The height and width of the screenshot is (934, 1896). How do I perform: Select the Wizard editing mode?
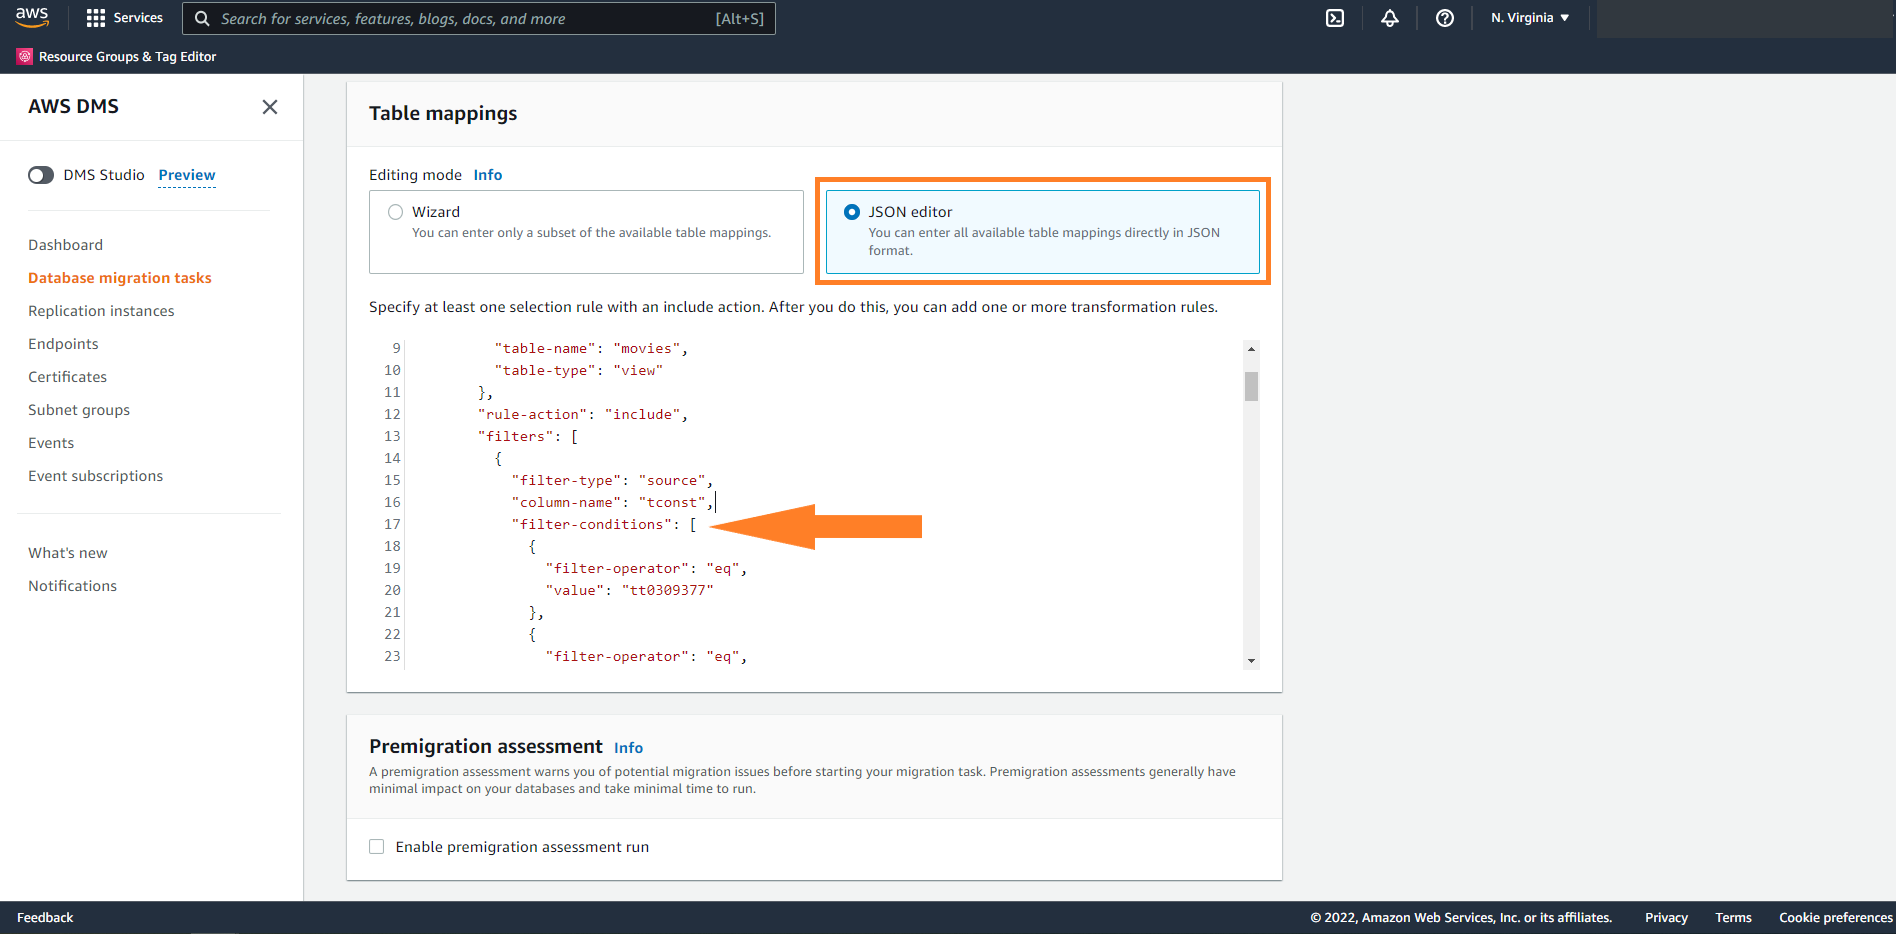[x=395, y=212]
